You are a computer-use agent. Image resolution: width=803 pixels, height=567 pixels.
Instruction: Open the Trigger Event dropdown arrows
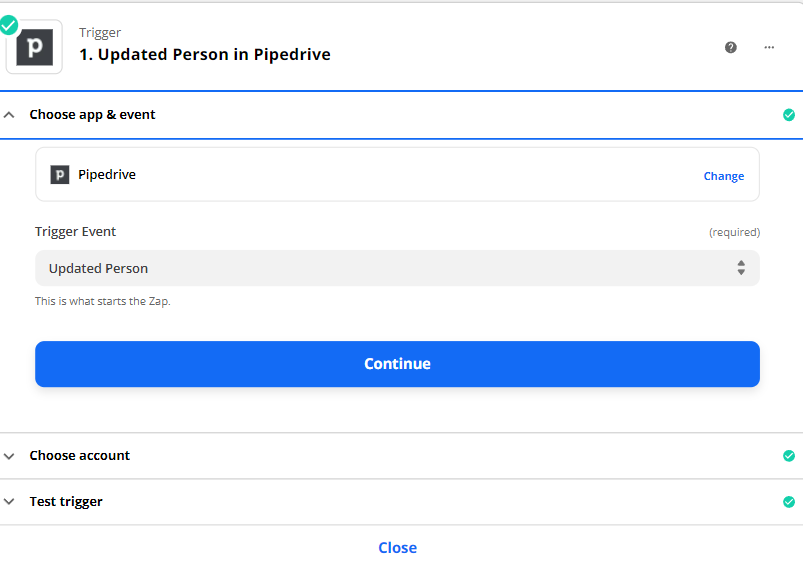coord(741,268)
